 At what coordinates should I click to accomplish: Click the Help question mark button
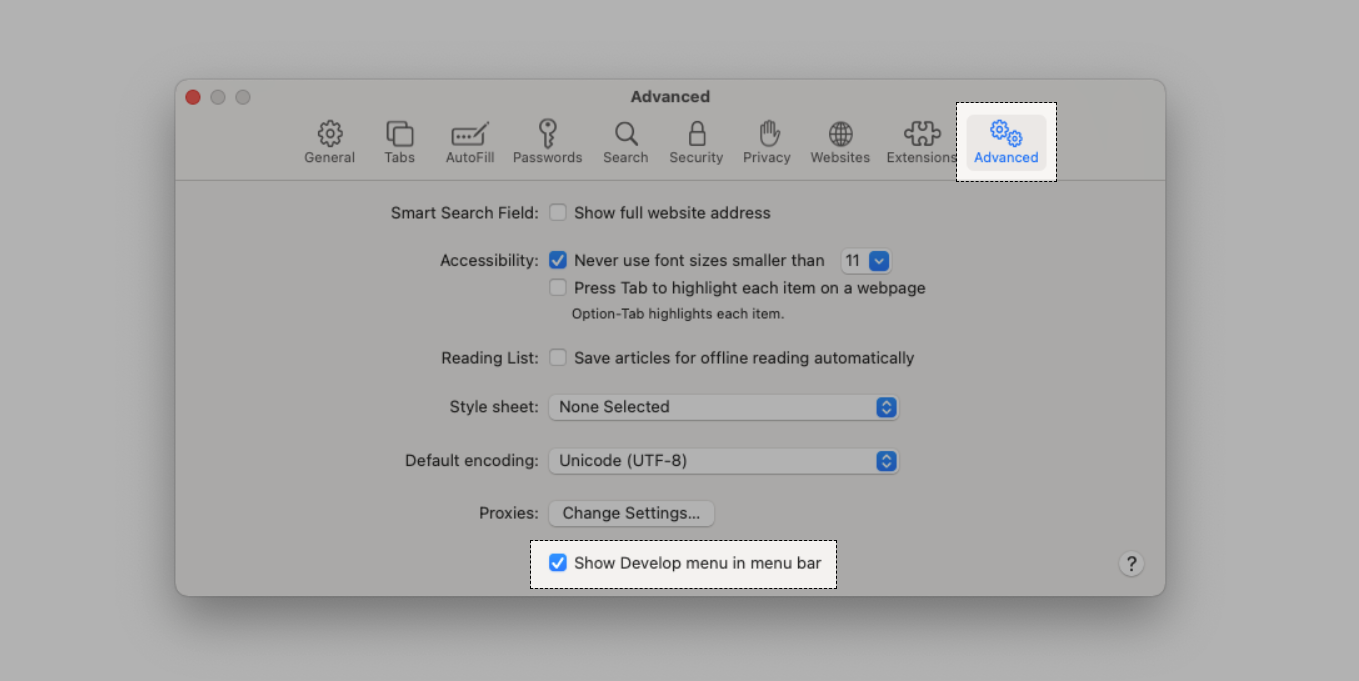(1130, 563)
